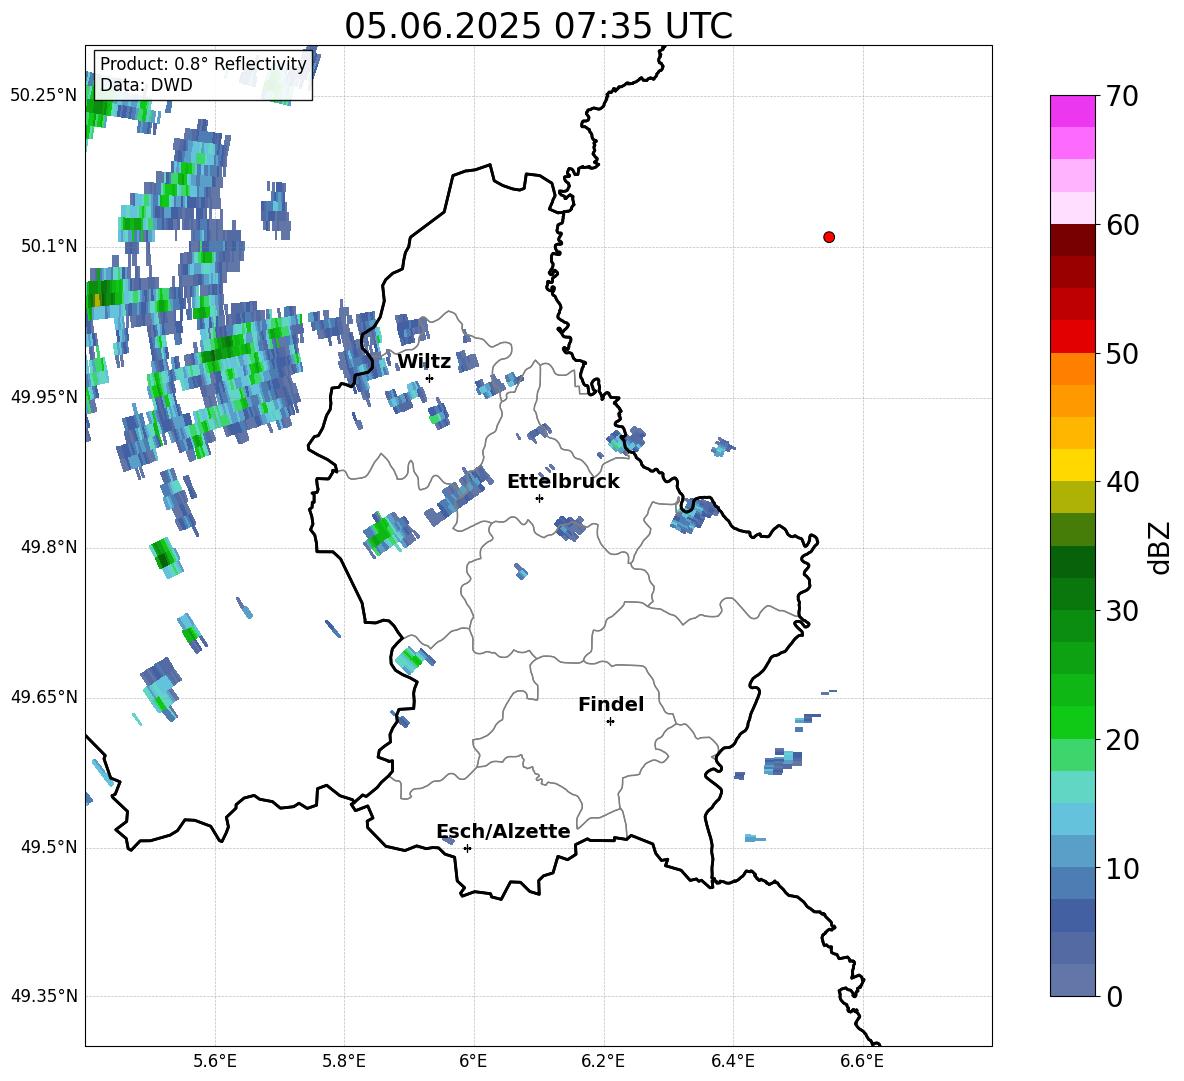
Task: Click the 'Product: 0.8° Reflectivity' legend text
Action: 203,64
